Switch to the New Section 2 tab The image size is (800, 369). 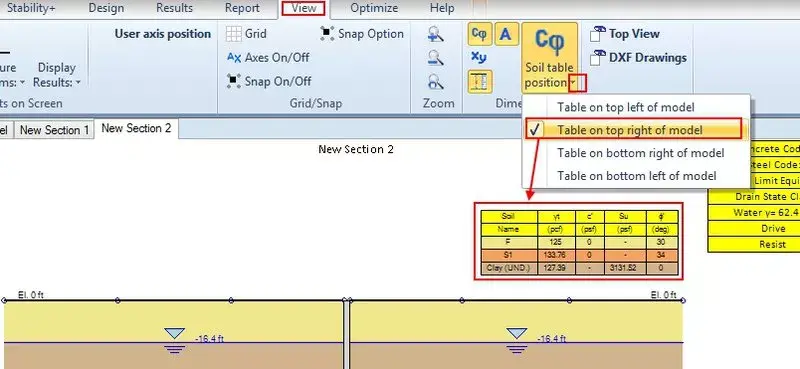tap(136, 129)
